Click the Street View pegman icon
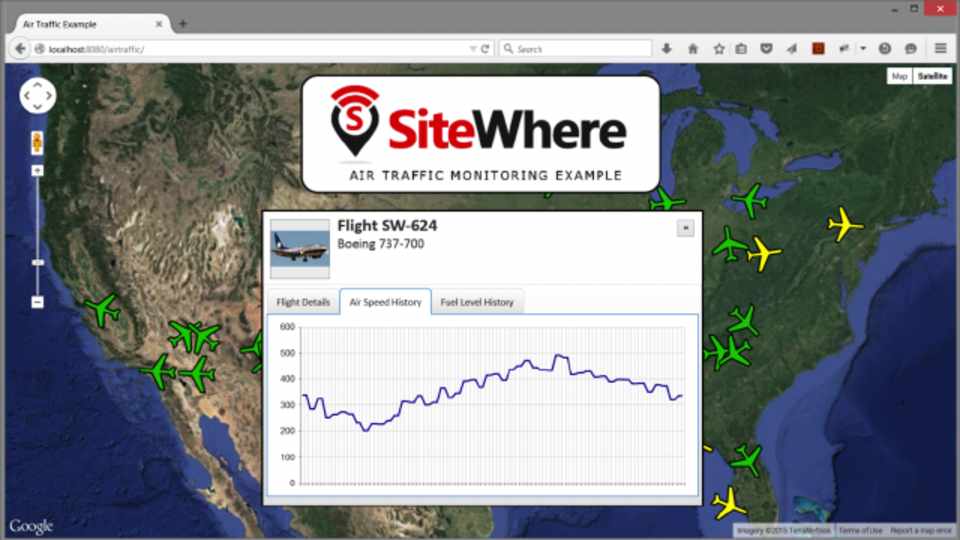Viewport: 960px width, 540px height. click(37, 142)
